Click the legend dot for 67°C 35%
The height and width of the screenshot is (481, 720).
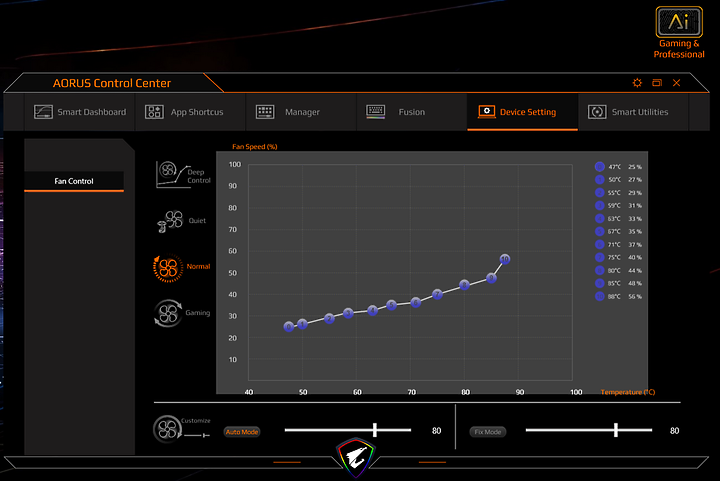599,231
